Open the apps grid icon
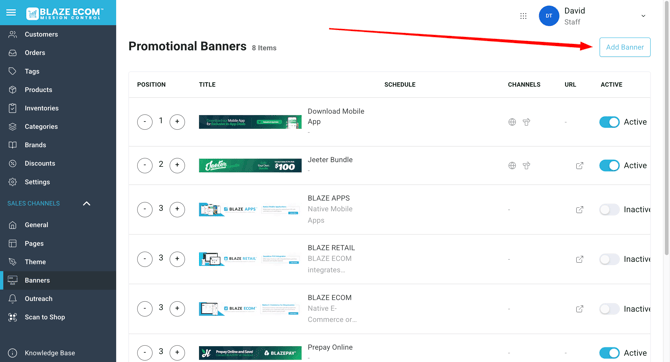This screenshot has height=362, width=670. pyautogui.click(x=523, y=16)
